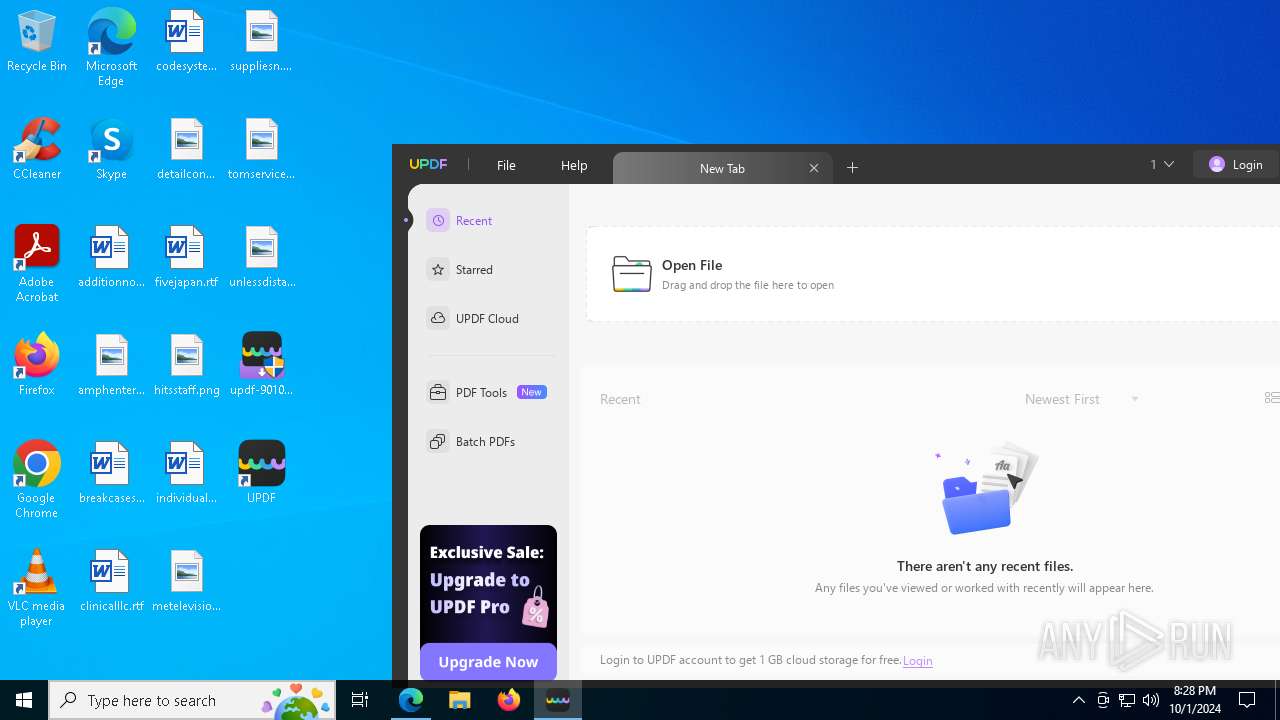
Task: Select the individual Word file on desktop
Action: 186,473
